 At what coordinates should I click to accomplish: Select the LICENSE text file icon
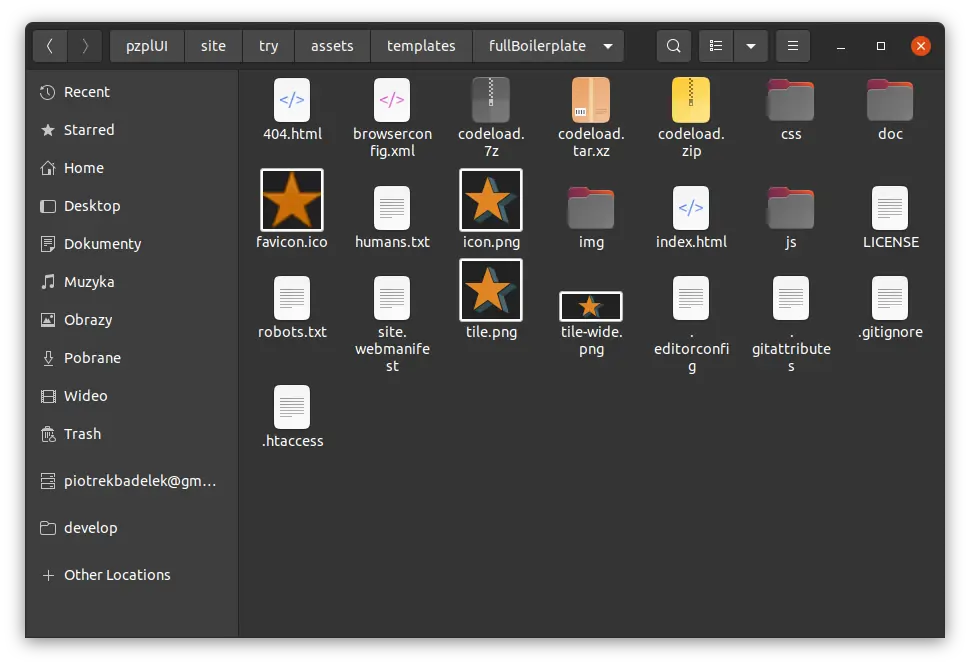(890, 208)
